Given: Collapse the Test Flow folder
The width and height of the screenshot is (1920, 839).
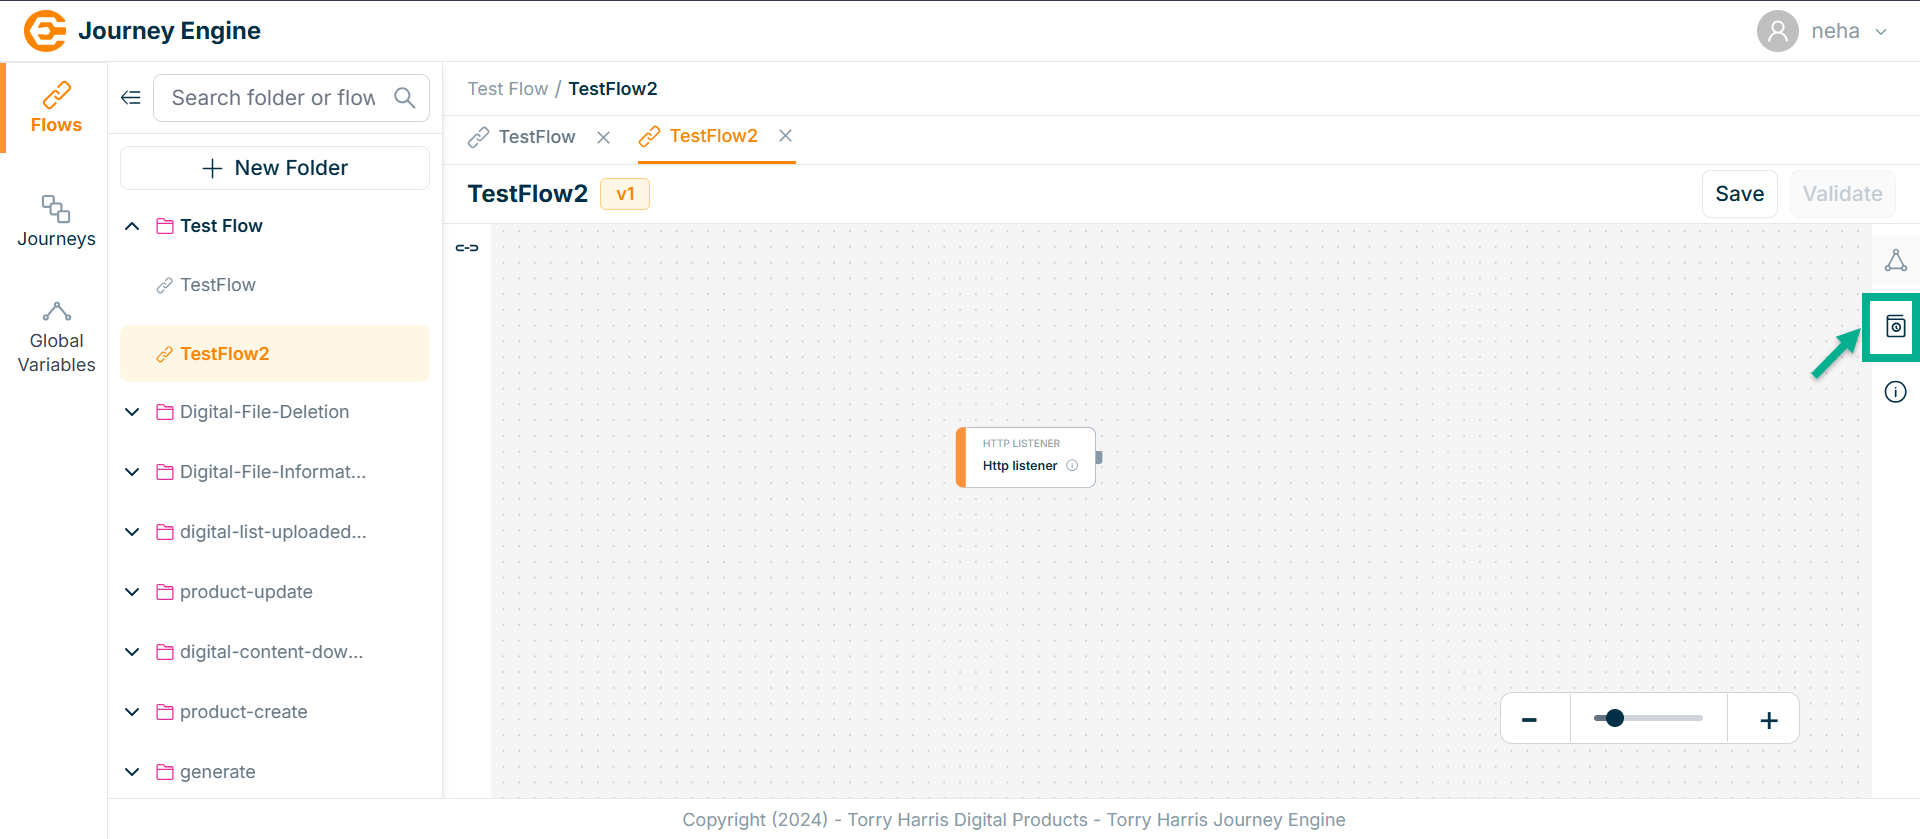Looking at the screenshot, I should (x=132, y=227).
